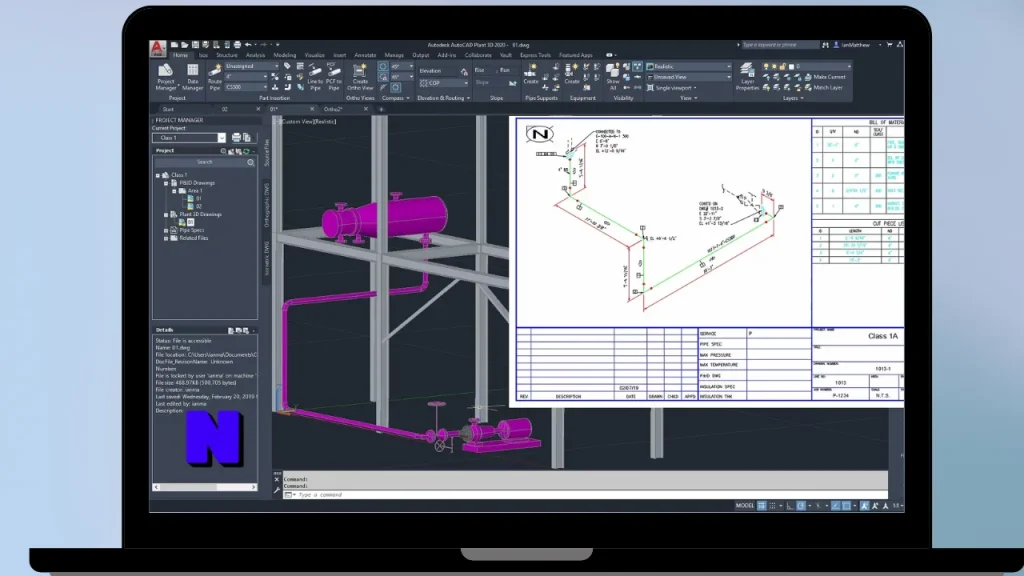Select the Isometric DWG side tab
The height and width of the screenshot is (576, 1024).
266,258
